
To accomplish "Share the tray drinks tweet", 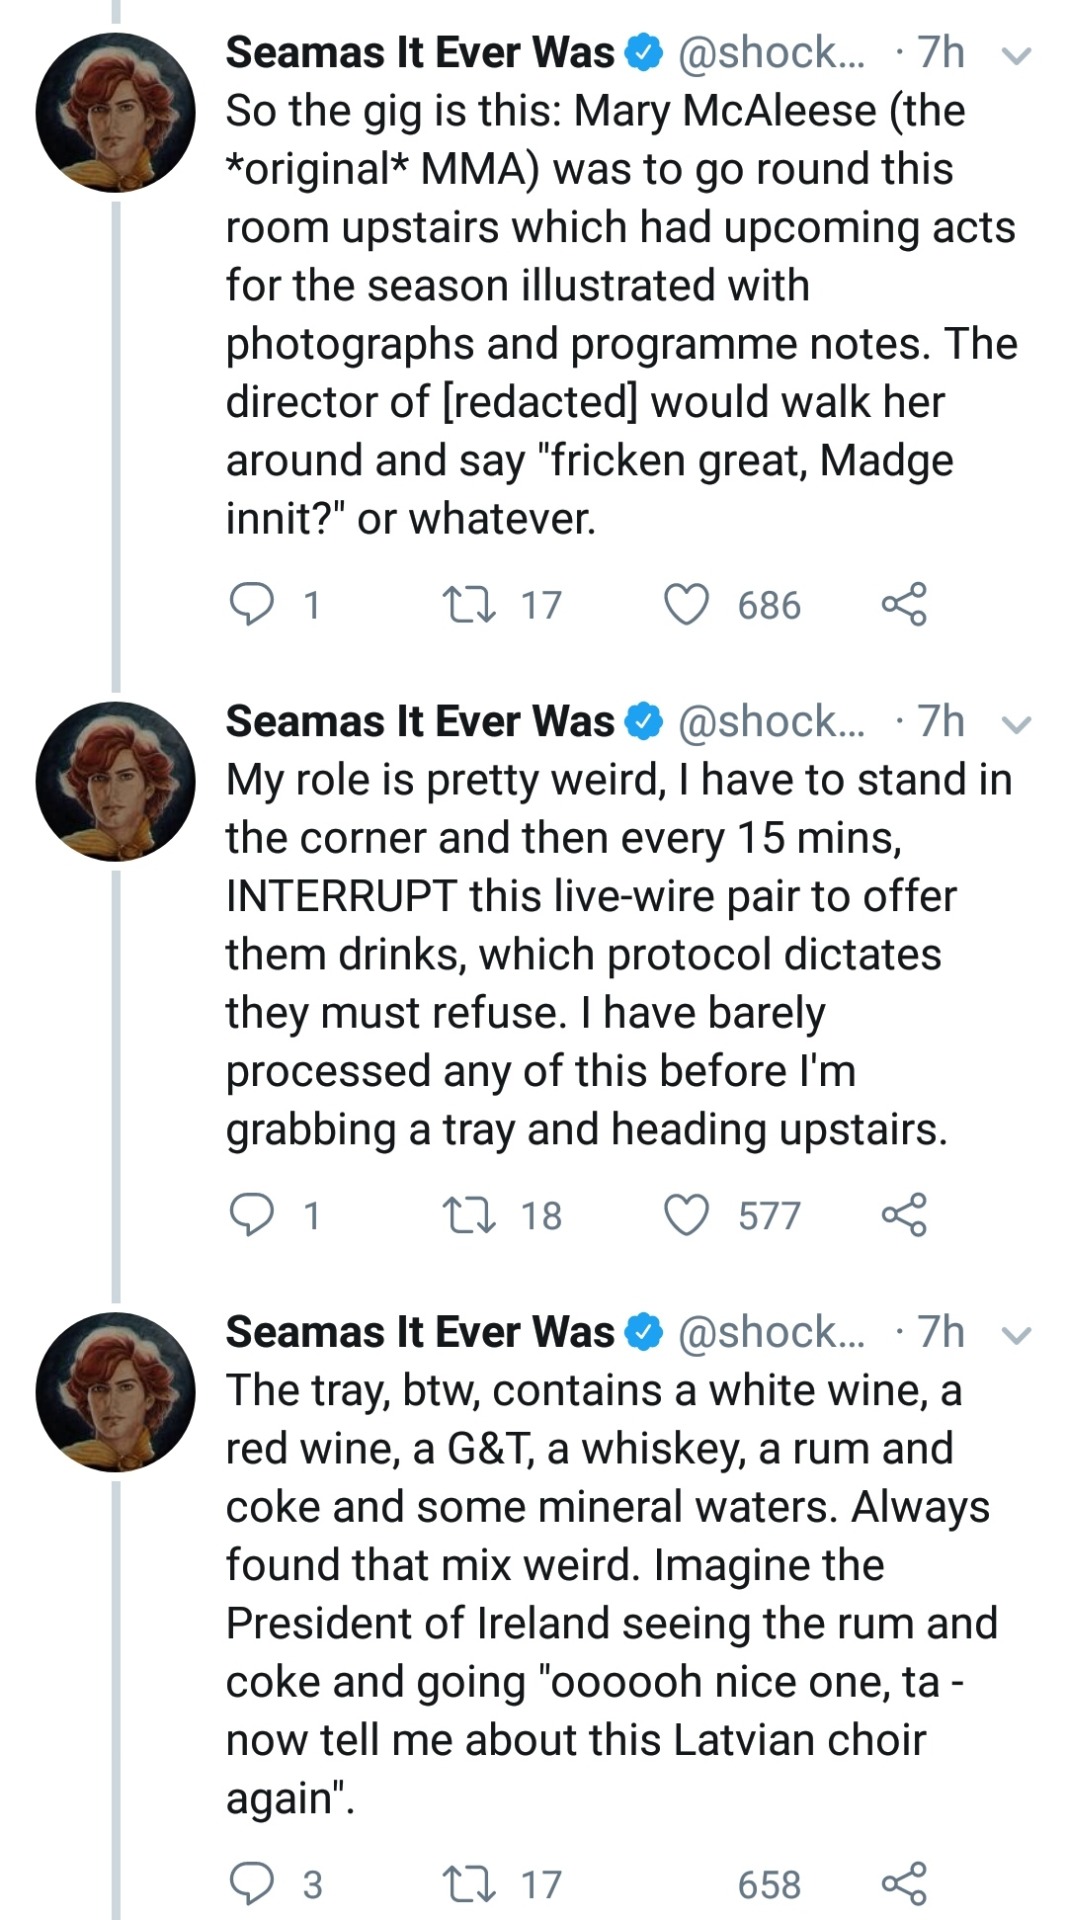I will tap(904, 1883).
